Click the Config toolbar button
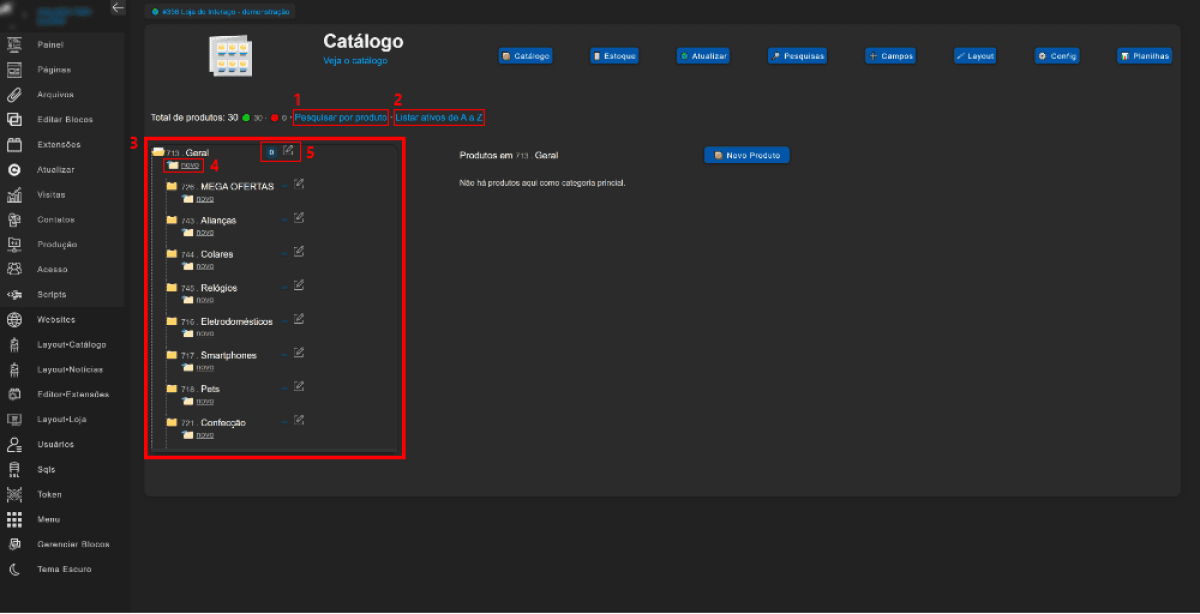Viewport: 1200px width, 614px height. [x=1057, y=56]
